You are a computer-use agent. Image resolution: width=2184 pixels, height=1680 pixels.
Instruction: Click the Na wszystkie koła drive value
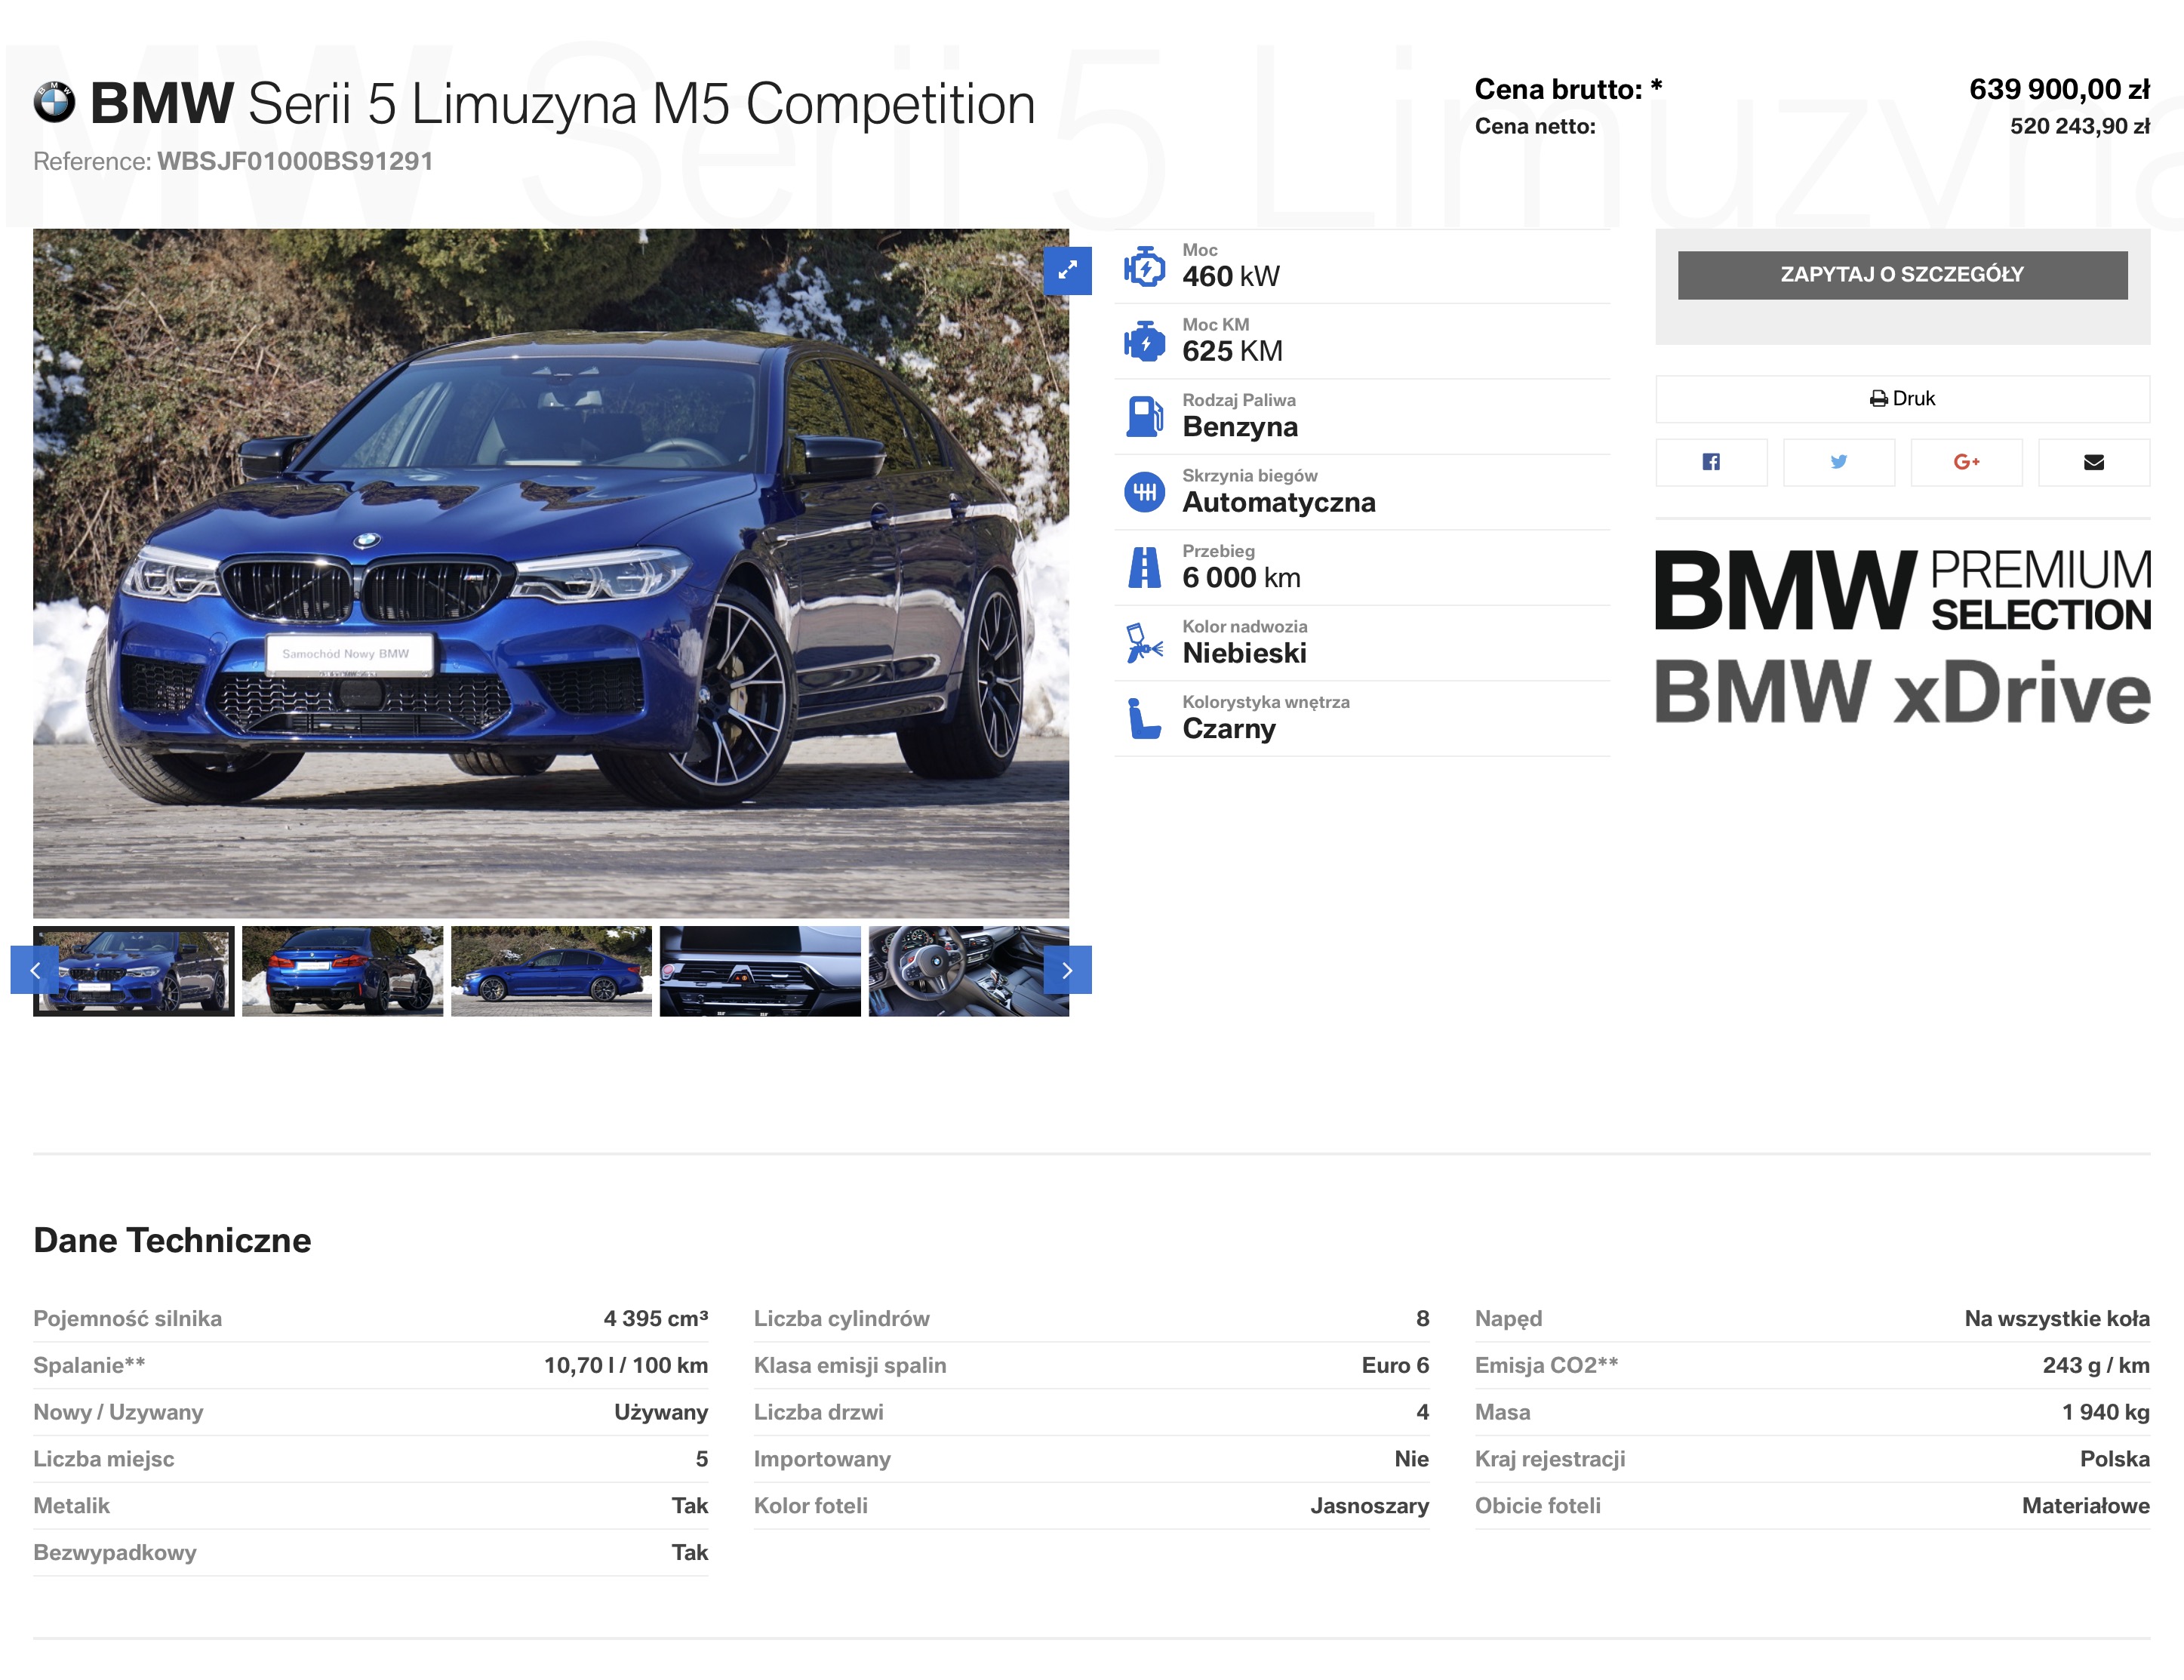coord(2056,1318)
